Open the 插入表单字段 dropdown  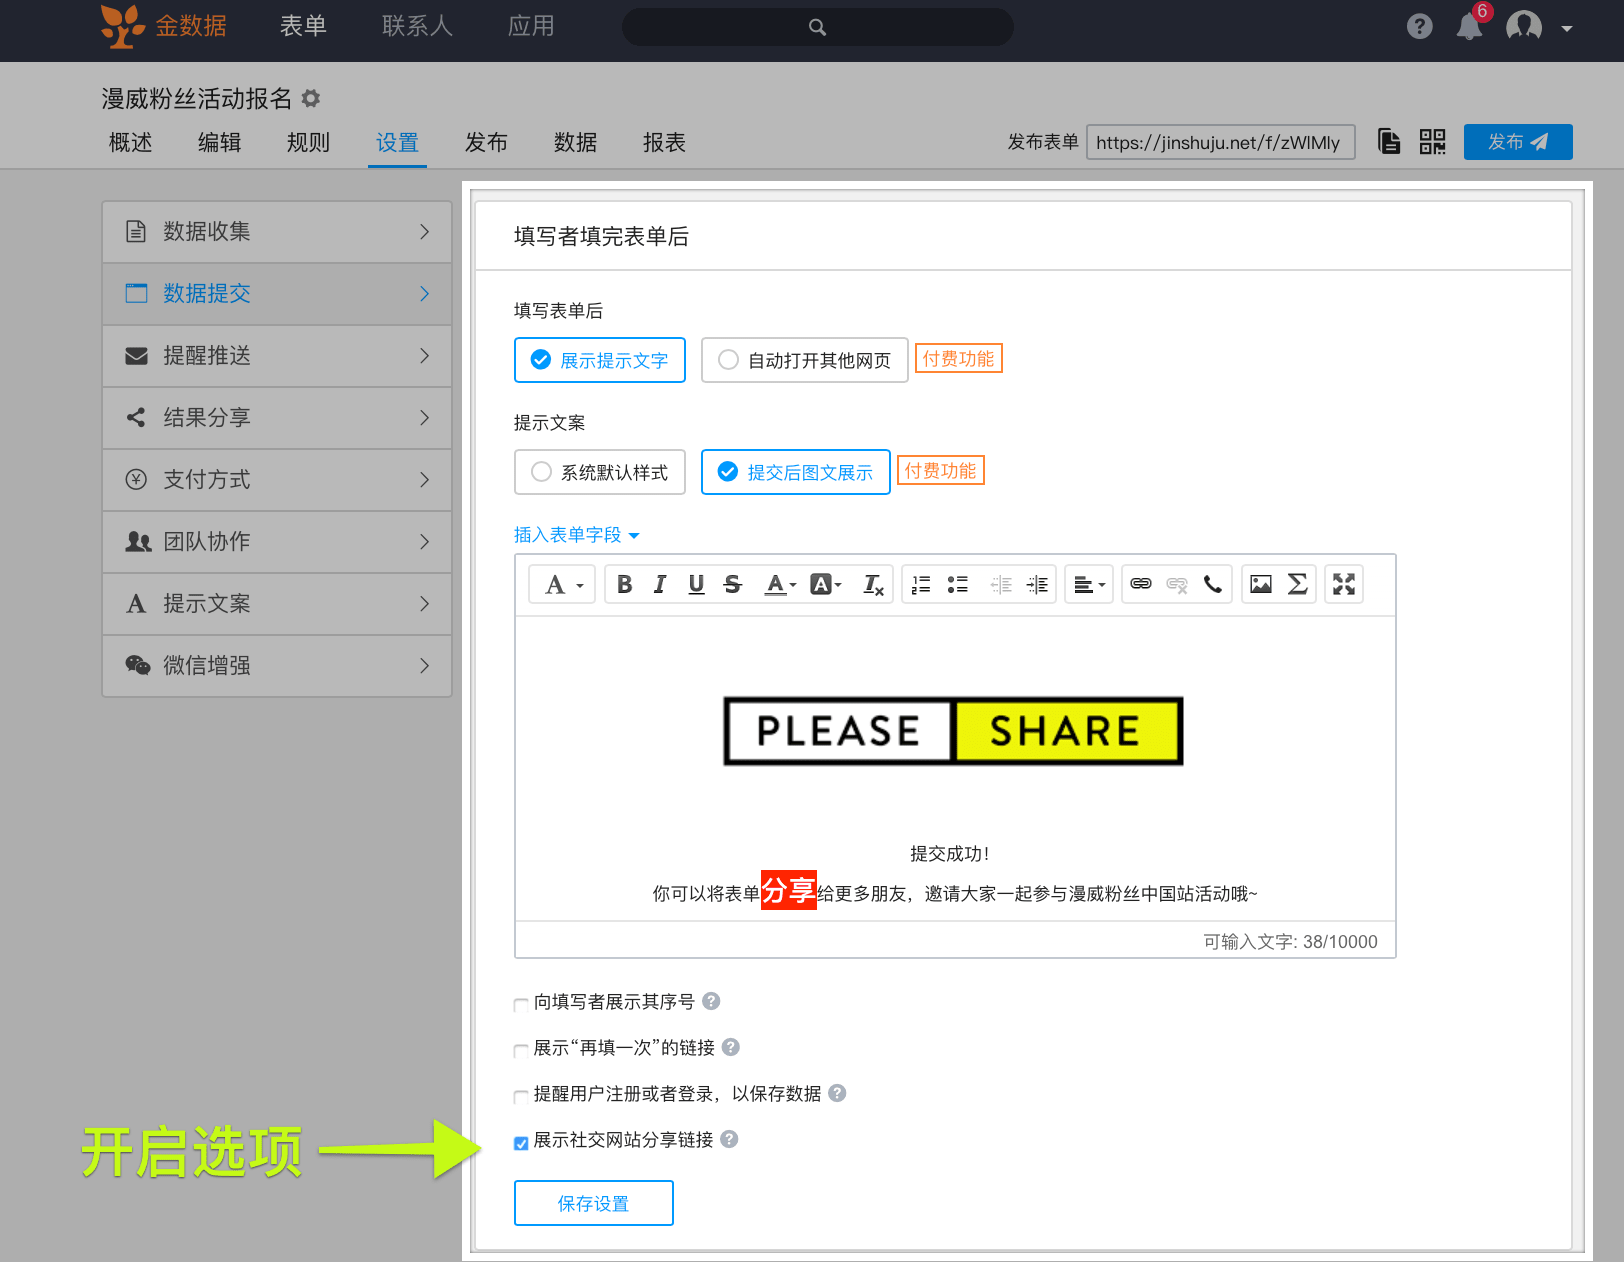[576, 535]
